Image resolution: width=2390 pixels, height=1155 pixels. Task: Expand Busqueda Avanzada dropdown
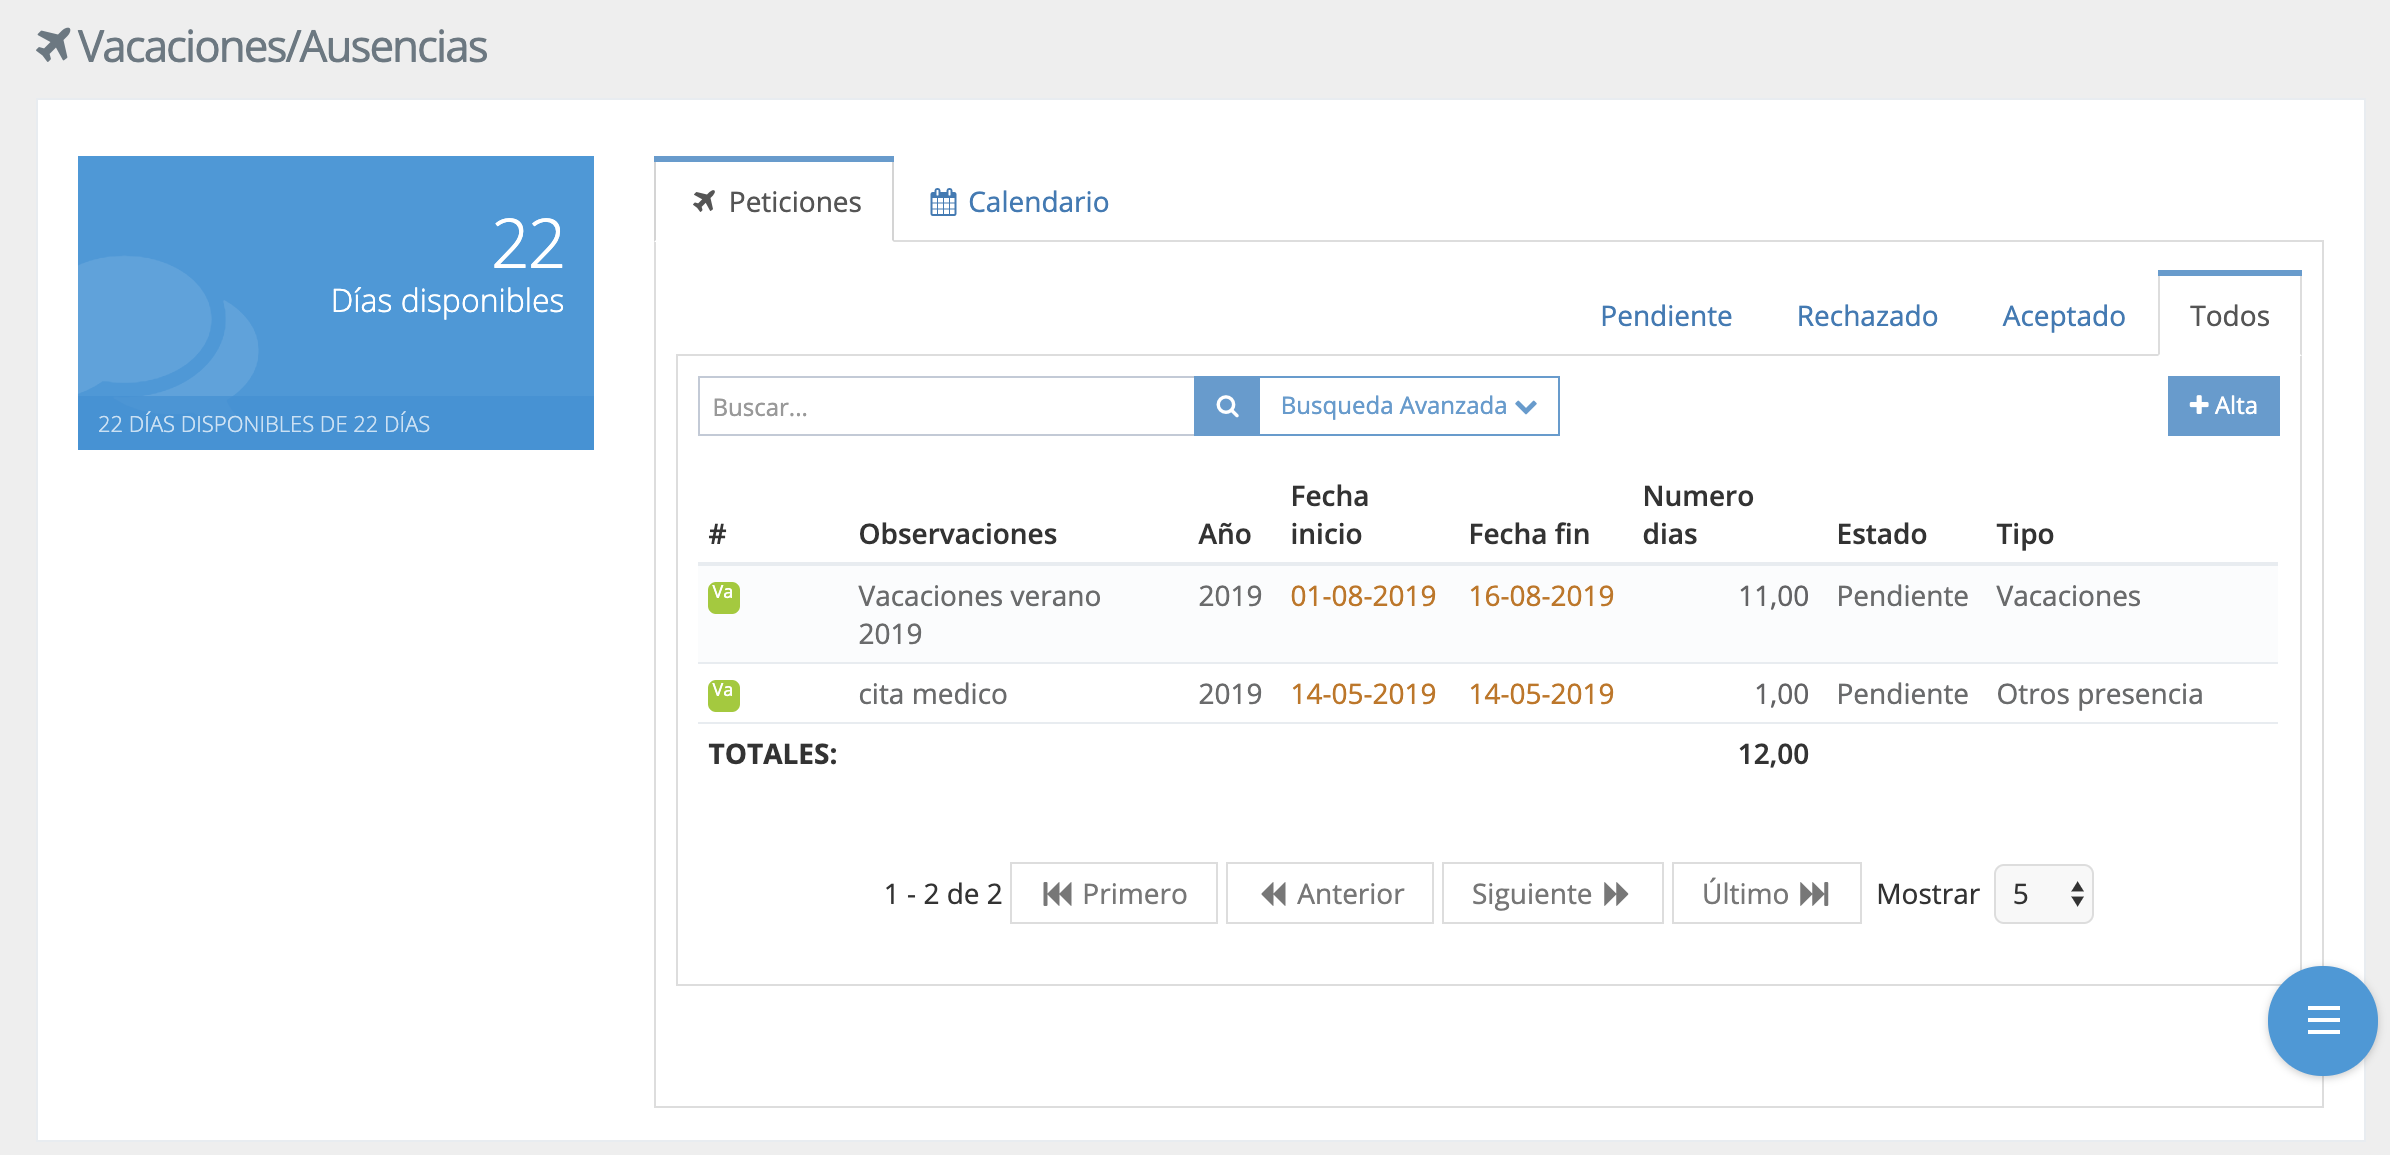point(1408,406)
